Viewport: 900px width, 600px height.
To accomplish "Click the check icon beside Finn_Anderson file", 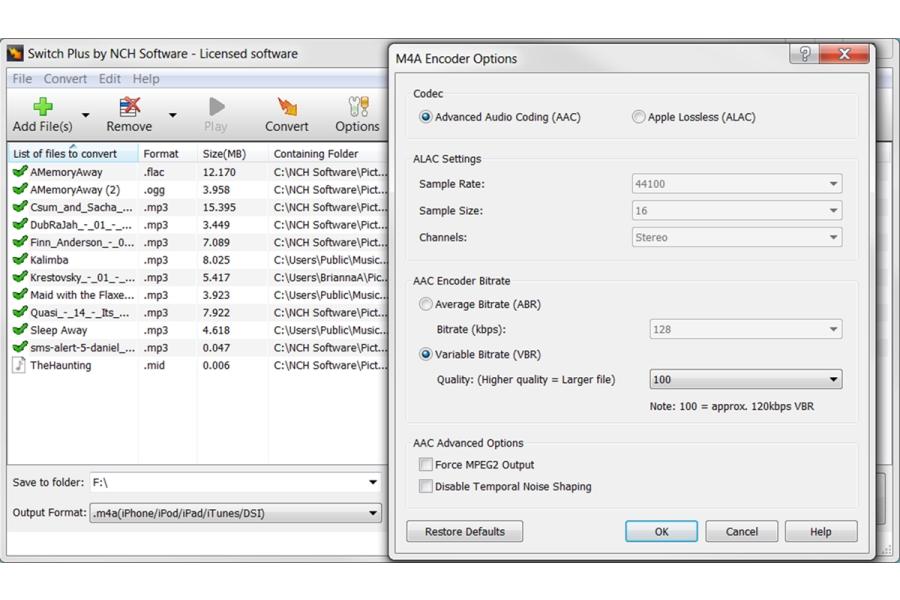I will 20,242.
